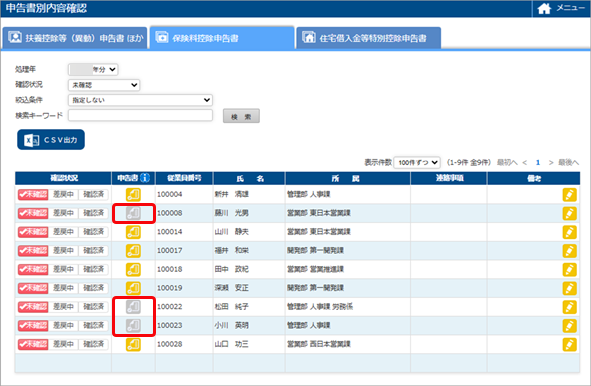Click name 山口 功三 in table
The image size is (591, 386).
point(231,344)
